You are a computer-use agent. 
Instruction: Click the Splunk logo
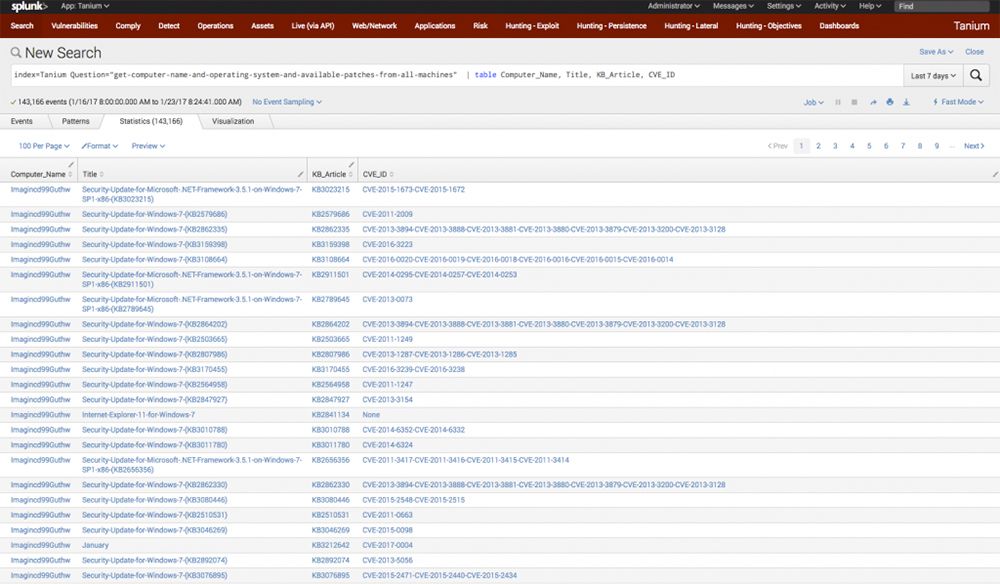(29, 6)
